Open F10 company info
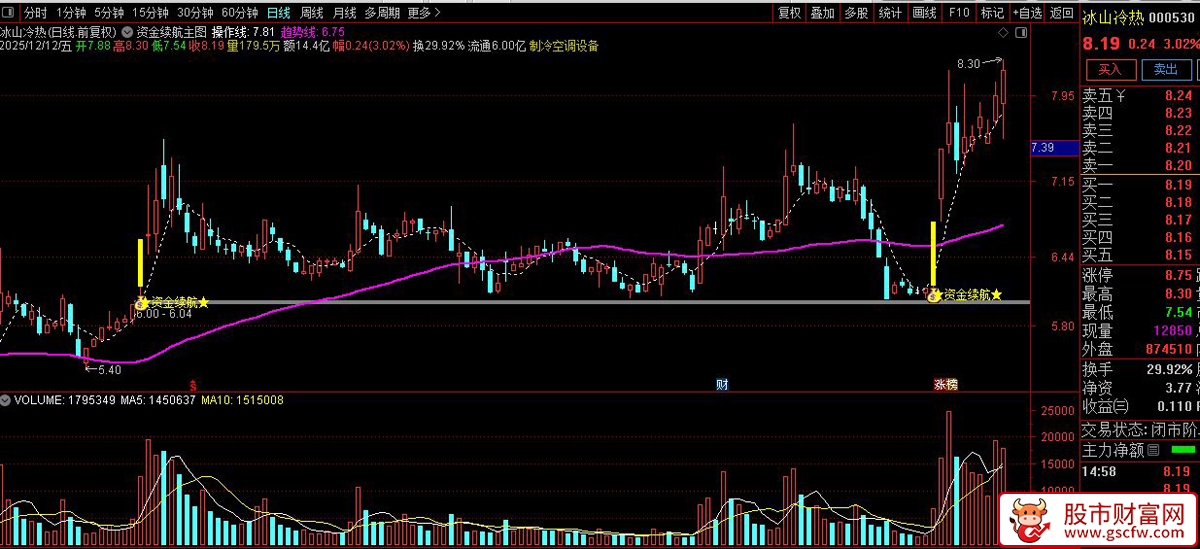The width and height of the screenshot is (1200, 549). pyautogui.click(x=959, y=13)
